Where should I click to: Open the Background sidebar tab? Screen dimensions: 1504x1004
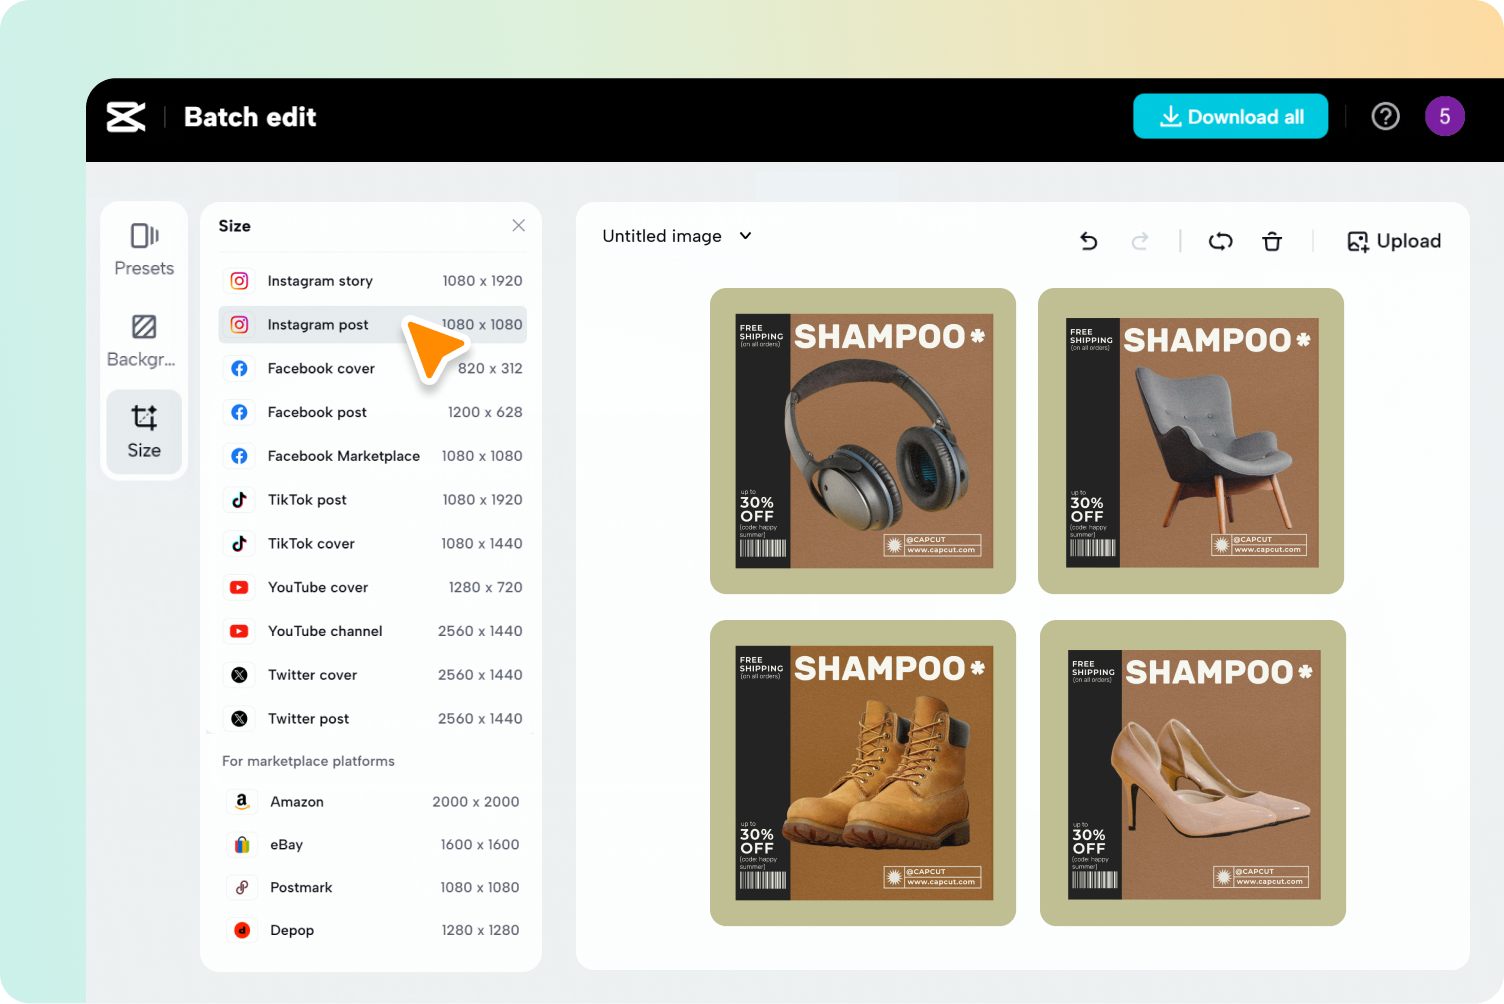point(144,341)
